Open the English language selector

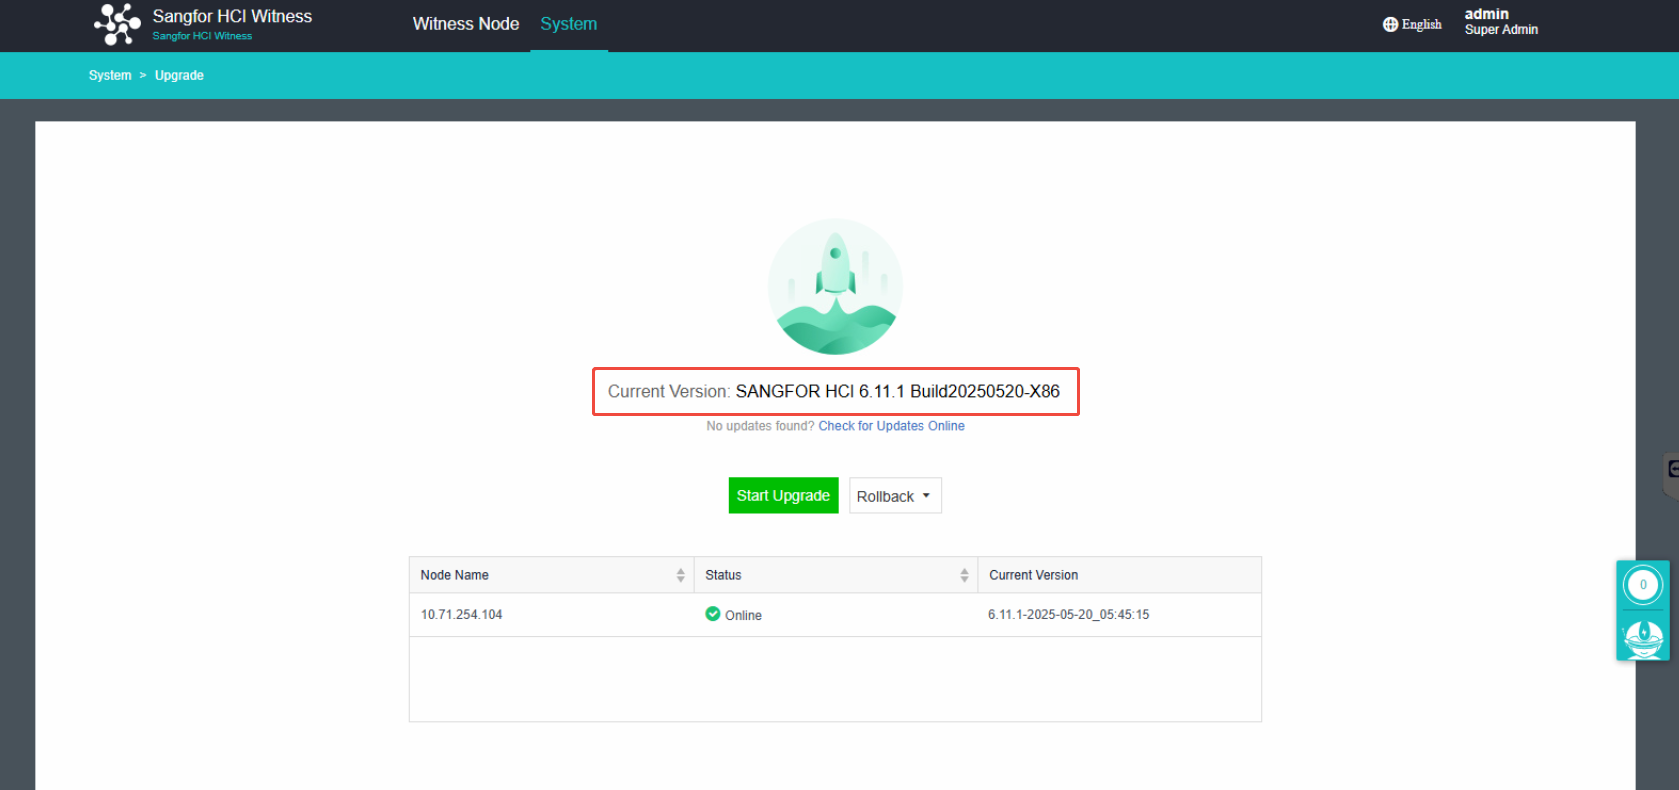1412,24
